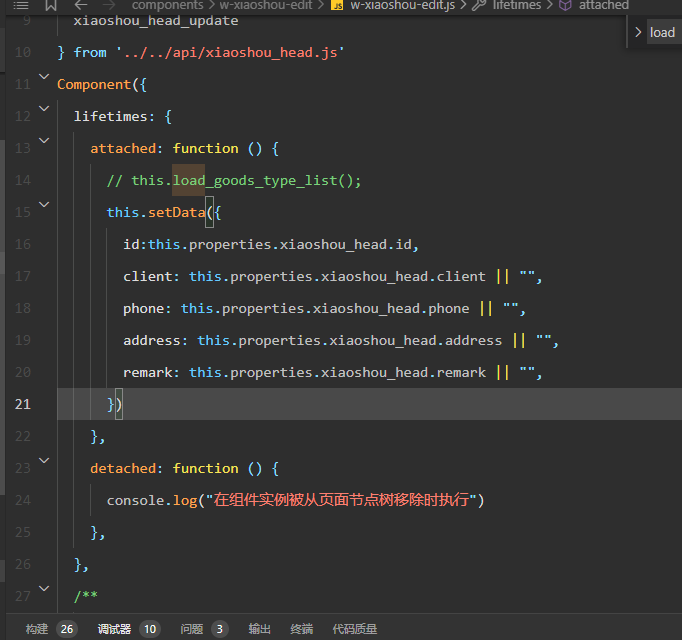This screenshot has height=640, width=682.
Task: Click the attached breadcrumb symbol
Action: (x=604, y=5)
